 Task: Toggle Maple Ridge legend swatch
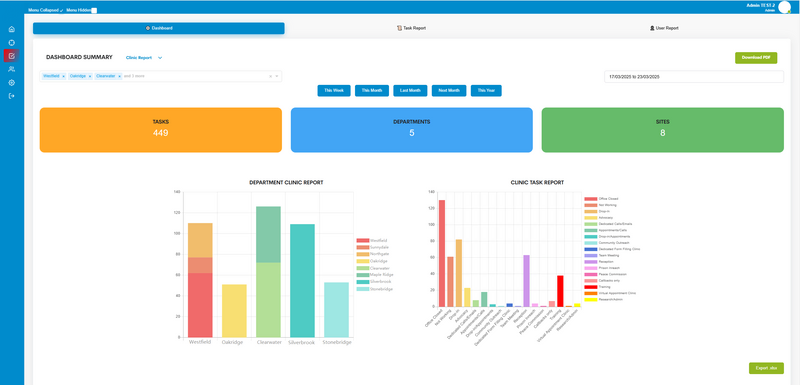[362, 275]
